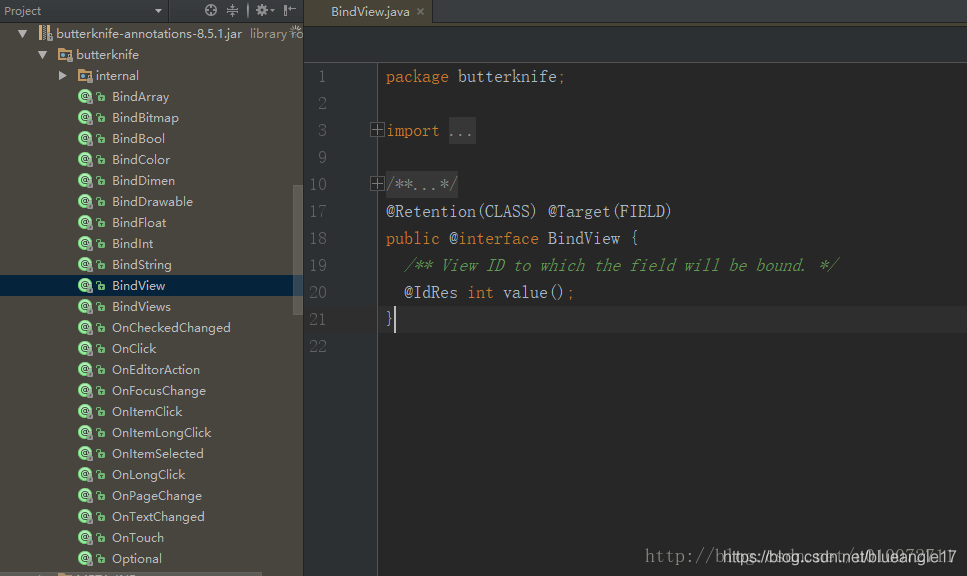Click the butterknife-annotations jar library icon

click(x=46, y=33)
